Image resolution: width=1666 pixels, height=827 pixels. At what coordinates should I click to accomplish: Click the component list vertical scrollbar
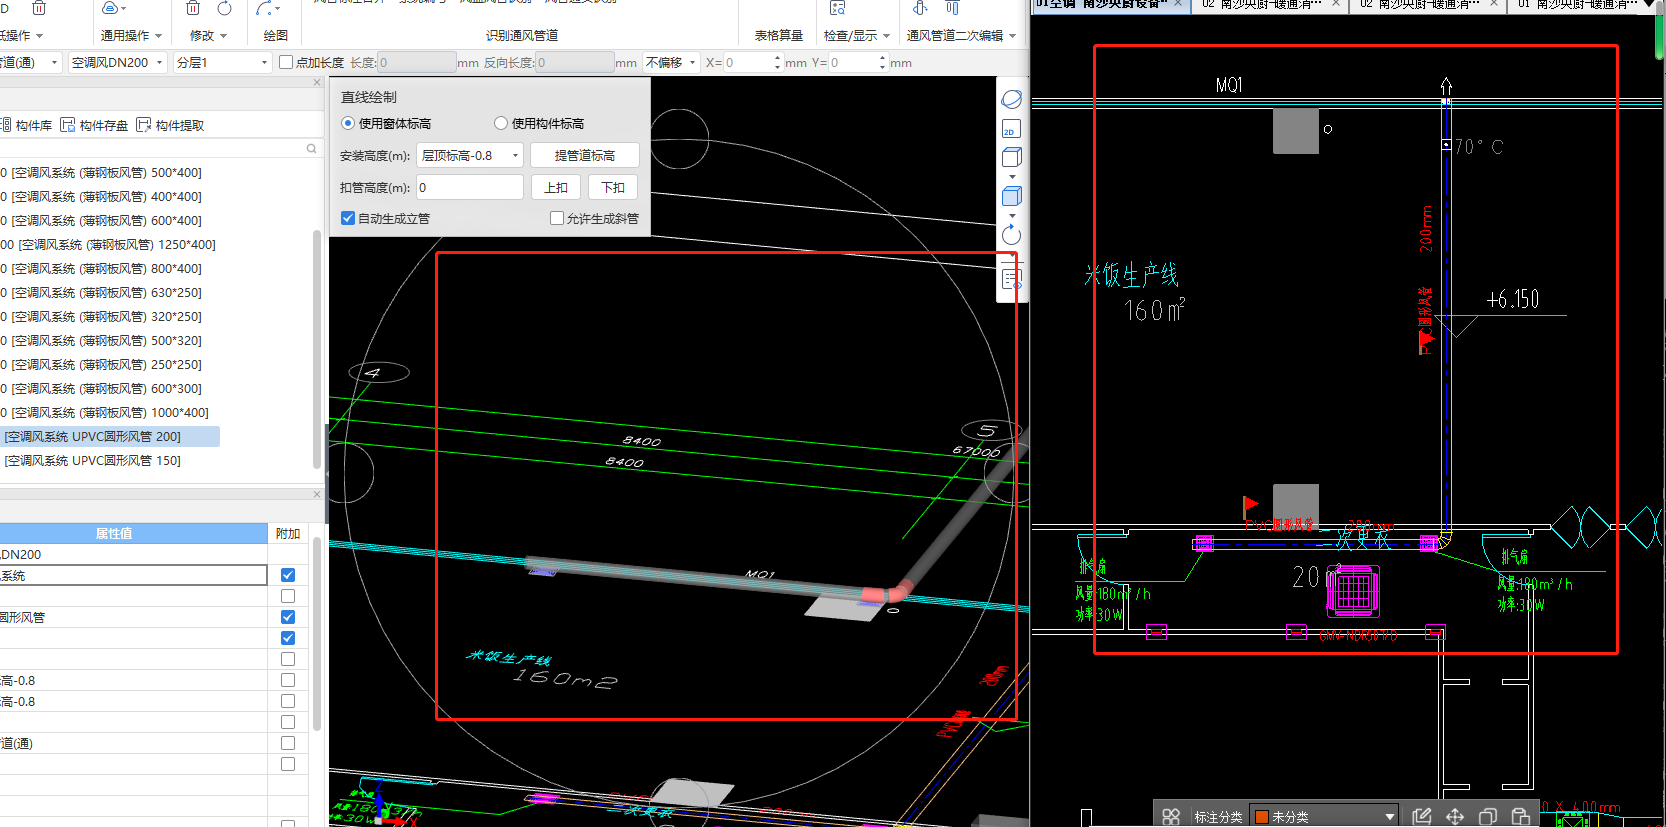[x=317, y=349]
